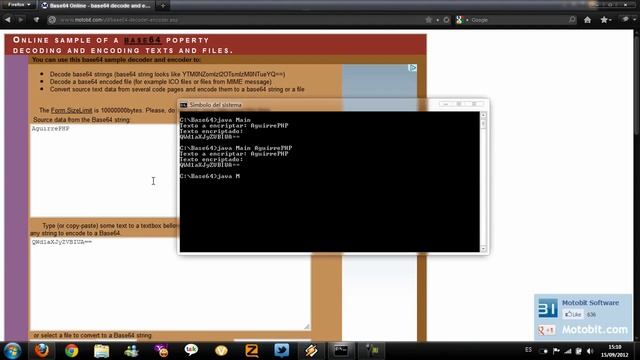Go forward with the browser forward arrow
This screenshot has height=360, width=640.
20,20
